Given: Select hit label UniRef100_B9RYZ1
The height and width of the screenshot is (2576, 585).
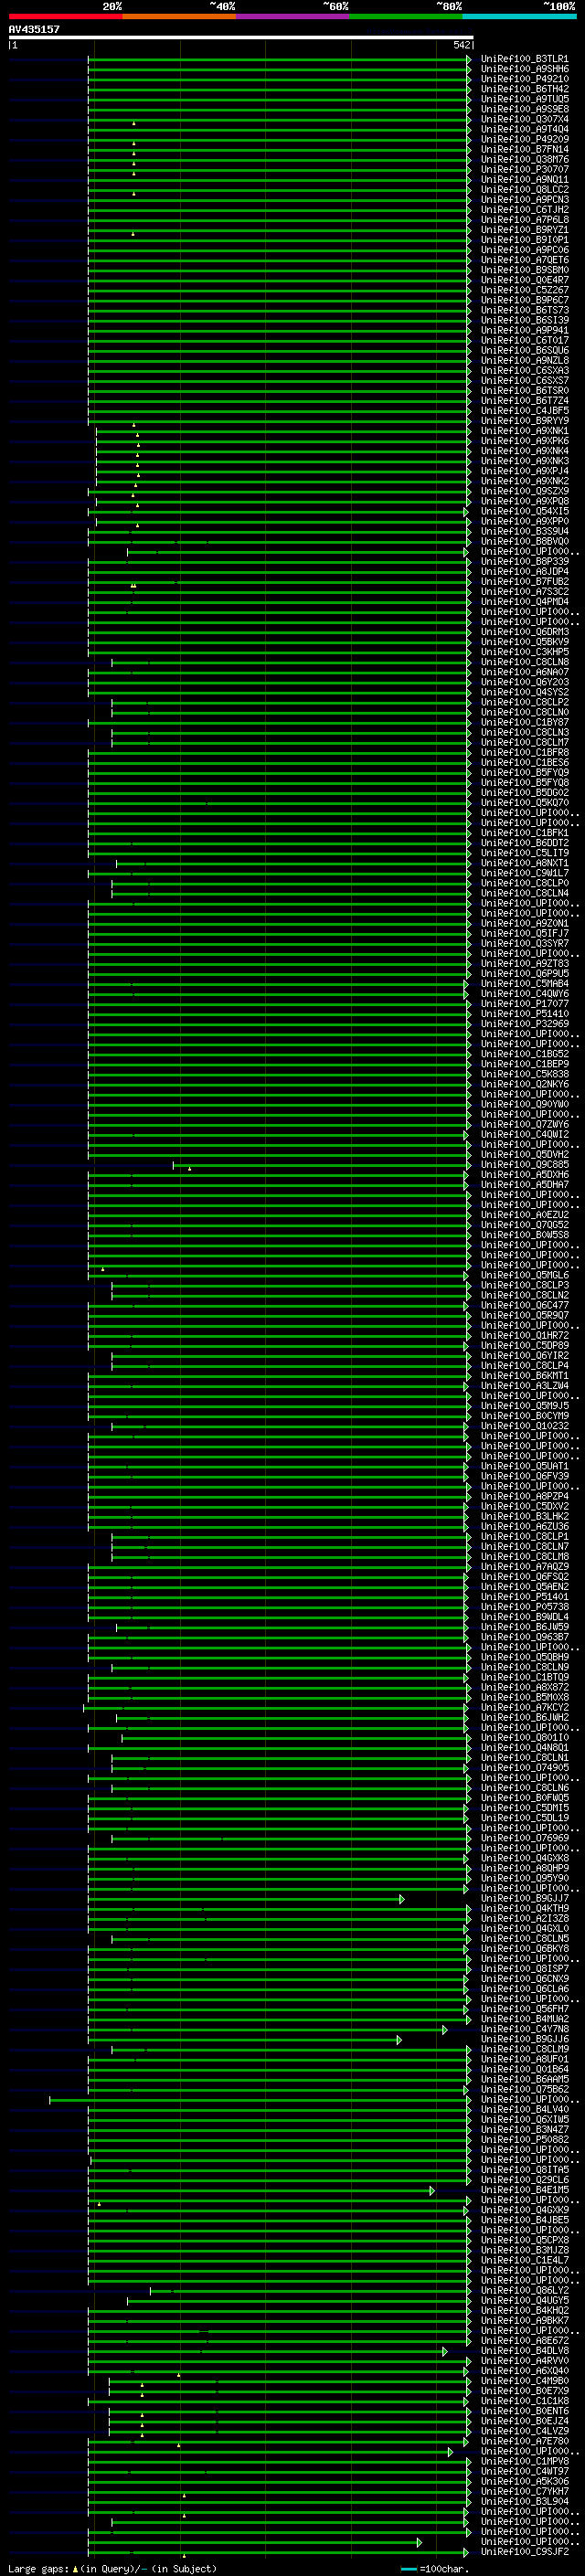Looking at the screenshot, I should [525, 230].
